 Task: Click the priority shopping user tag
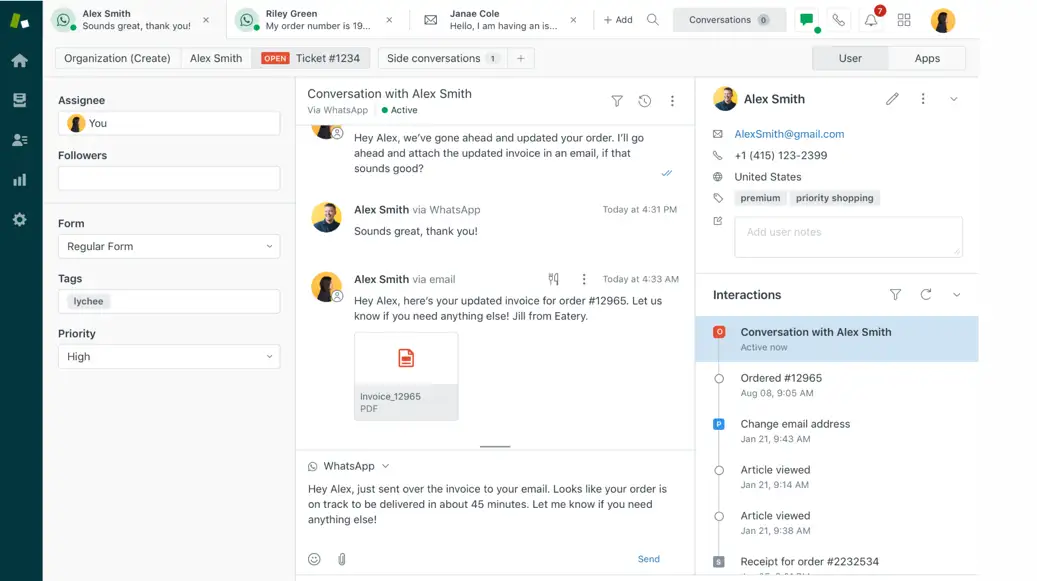(835, 198)
